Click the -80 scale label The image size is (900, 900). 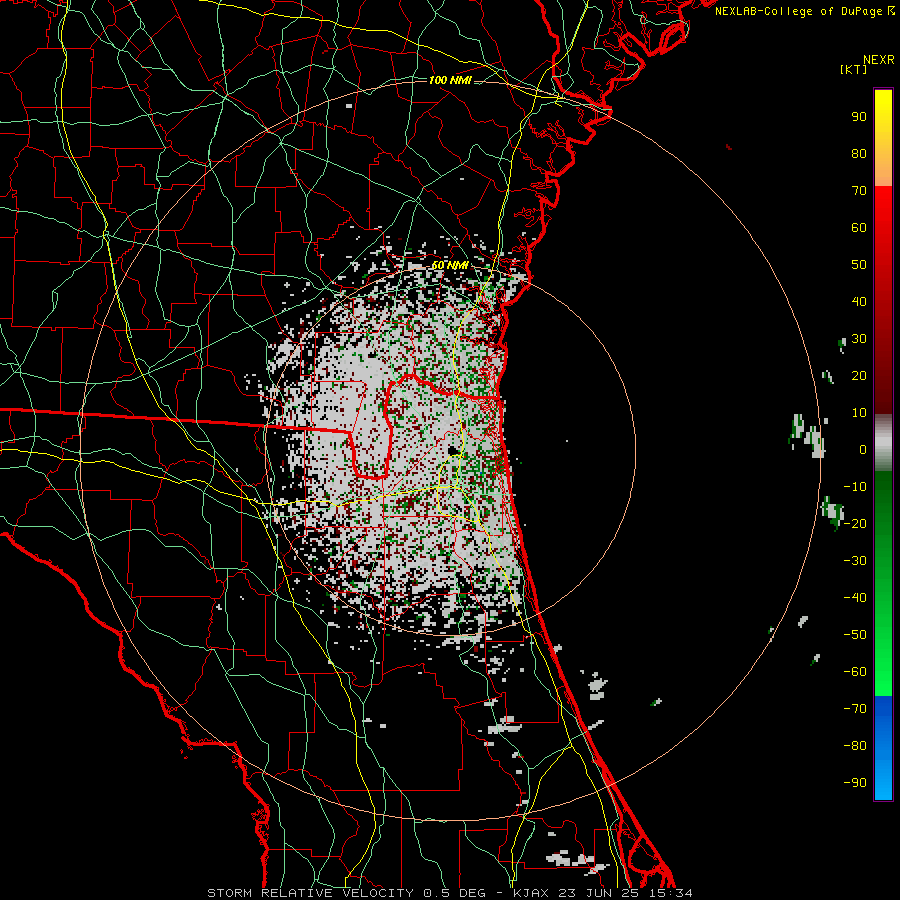click(x=855, y=746)
